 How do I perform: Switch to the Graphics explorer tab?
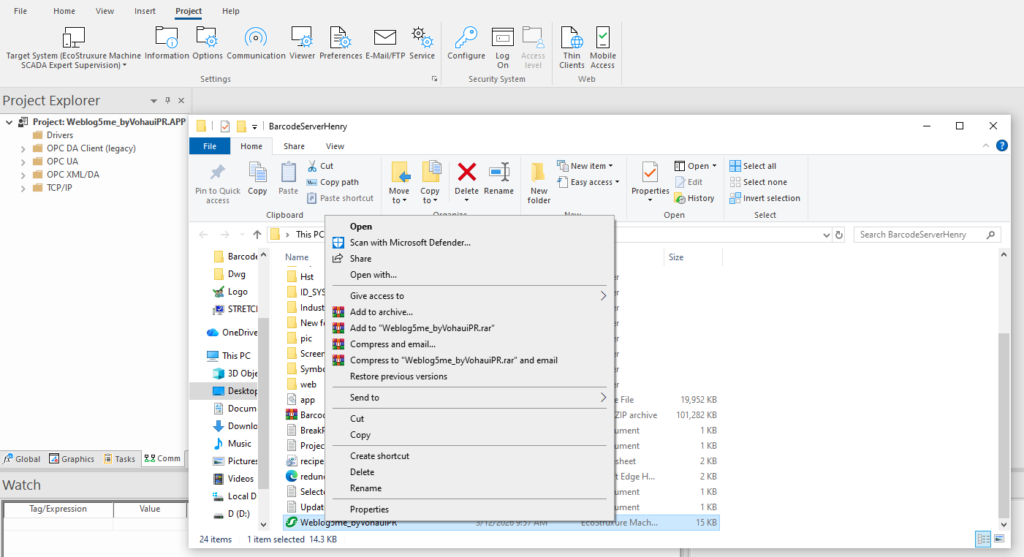pos(70,459)
